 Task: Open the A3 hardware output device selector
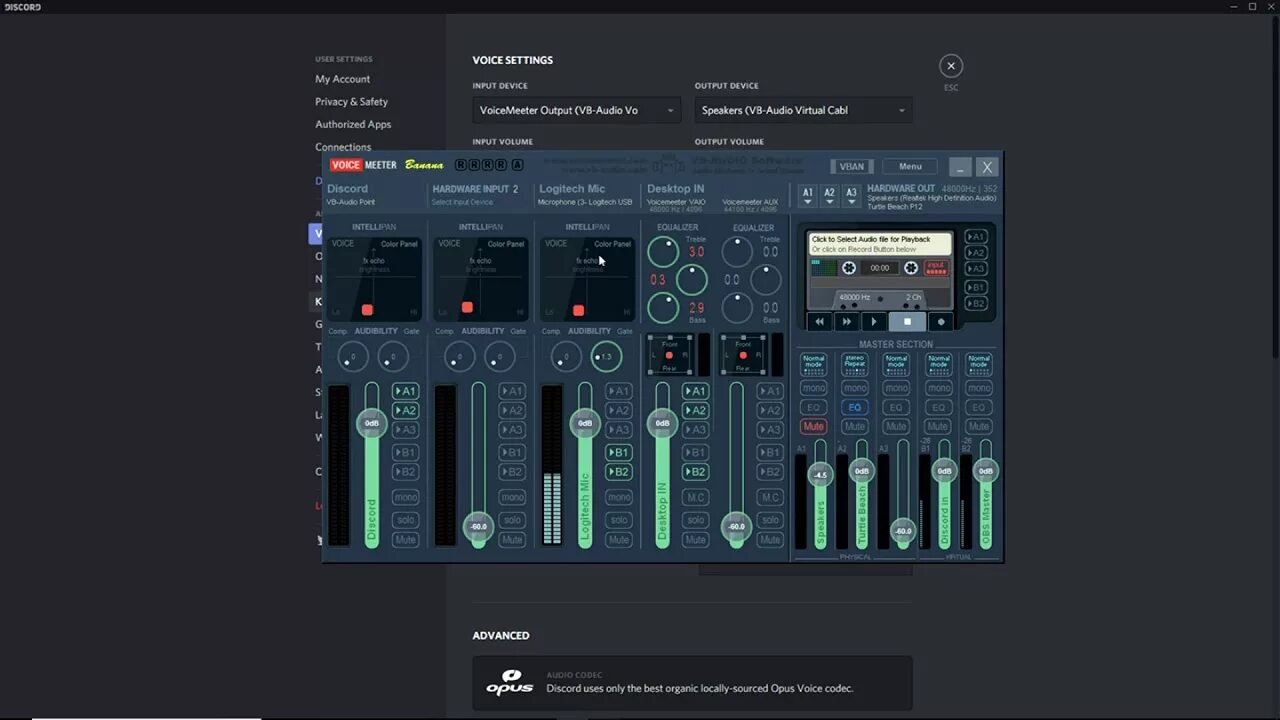(x=852, y=195)
